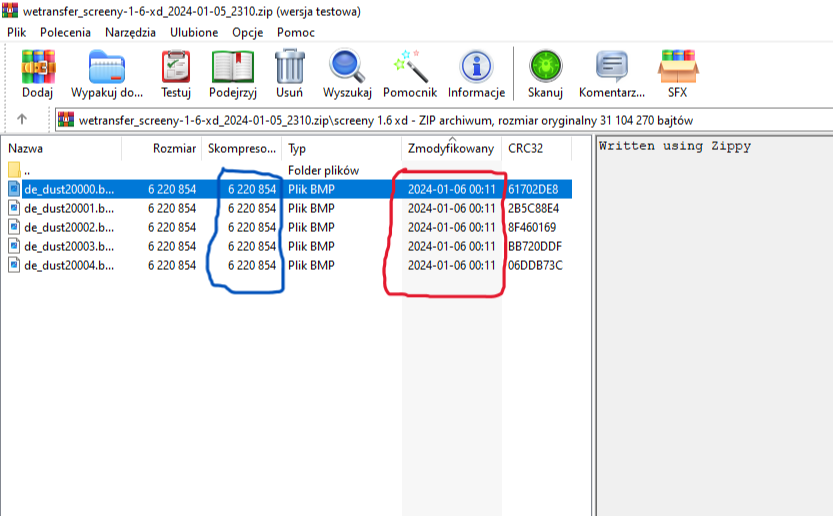The width and height of the screenshot is (833, 516).
Task: Open the Podejrzyj (View) book icon
Action: pyautogui.click(x=233, y=67)
